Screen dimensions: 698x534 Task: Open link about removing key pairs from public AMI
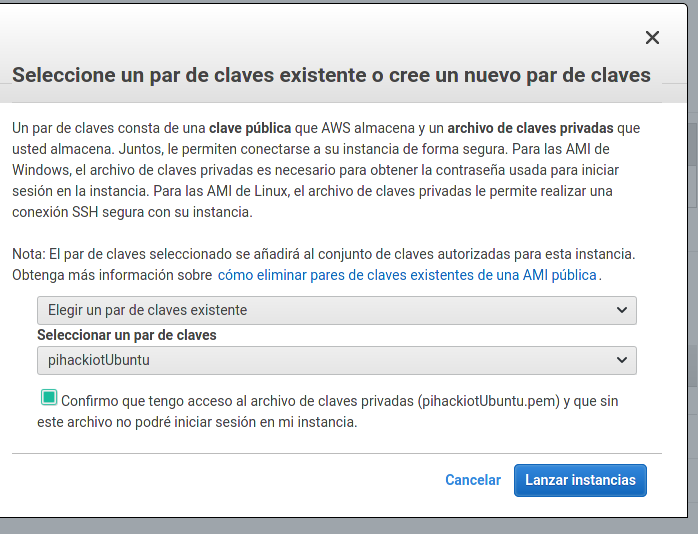pyautogui.click(x=407, y=275)
